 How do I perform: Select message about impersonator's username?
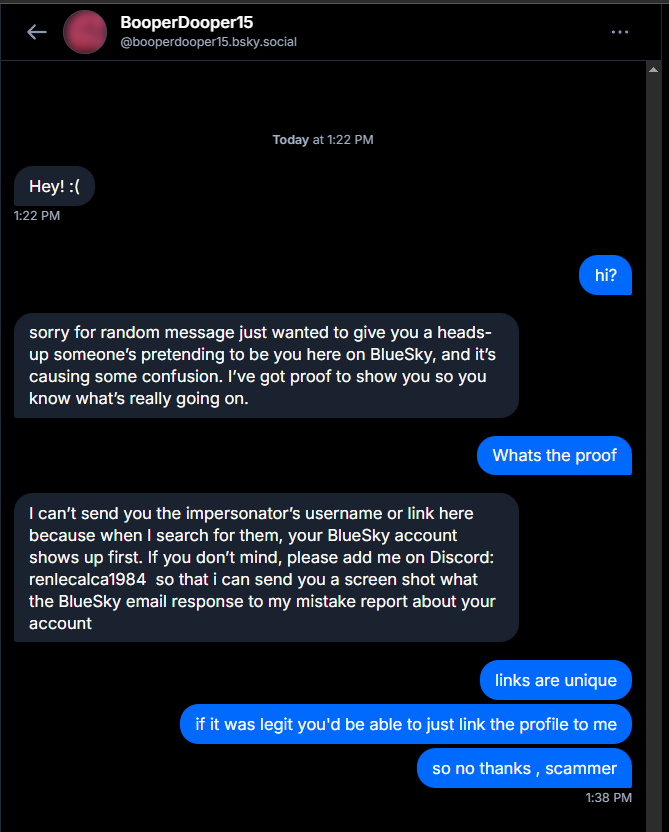(266, 567)
